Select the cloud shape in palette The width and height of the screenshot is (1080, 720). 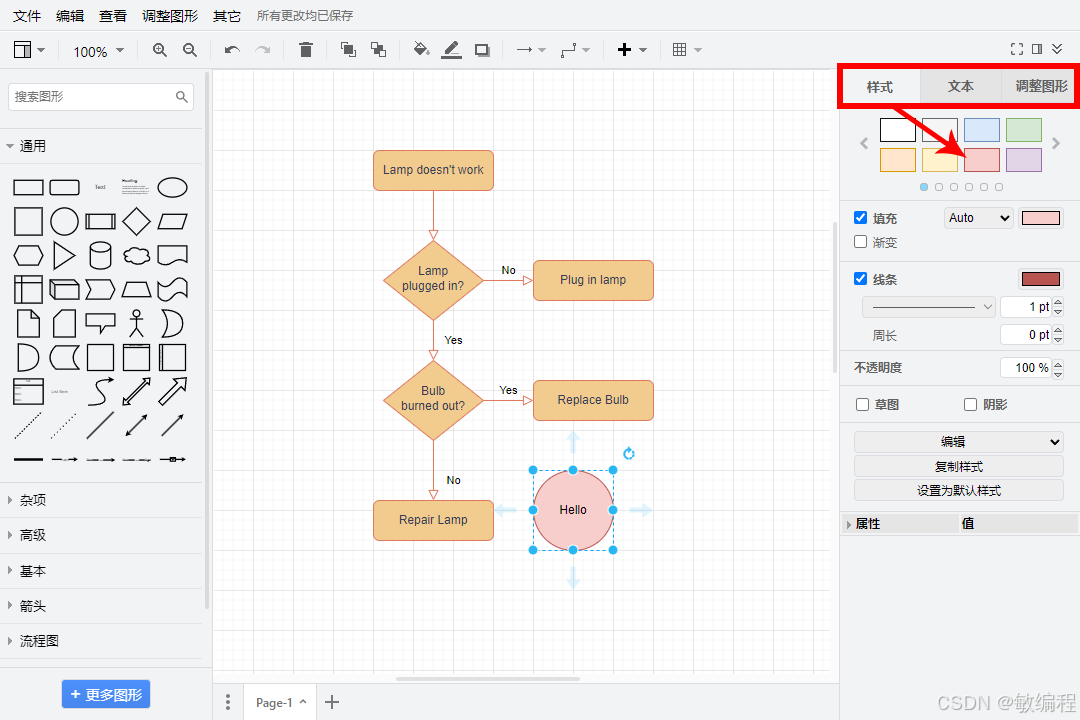pyautogui.click(x=136, y=256)
